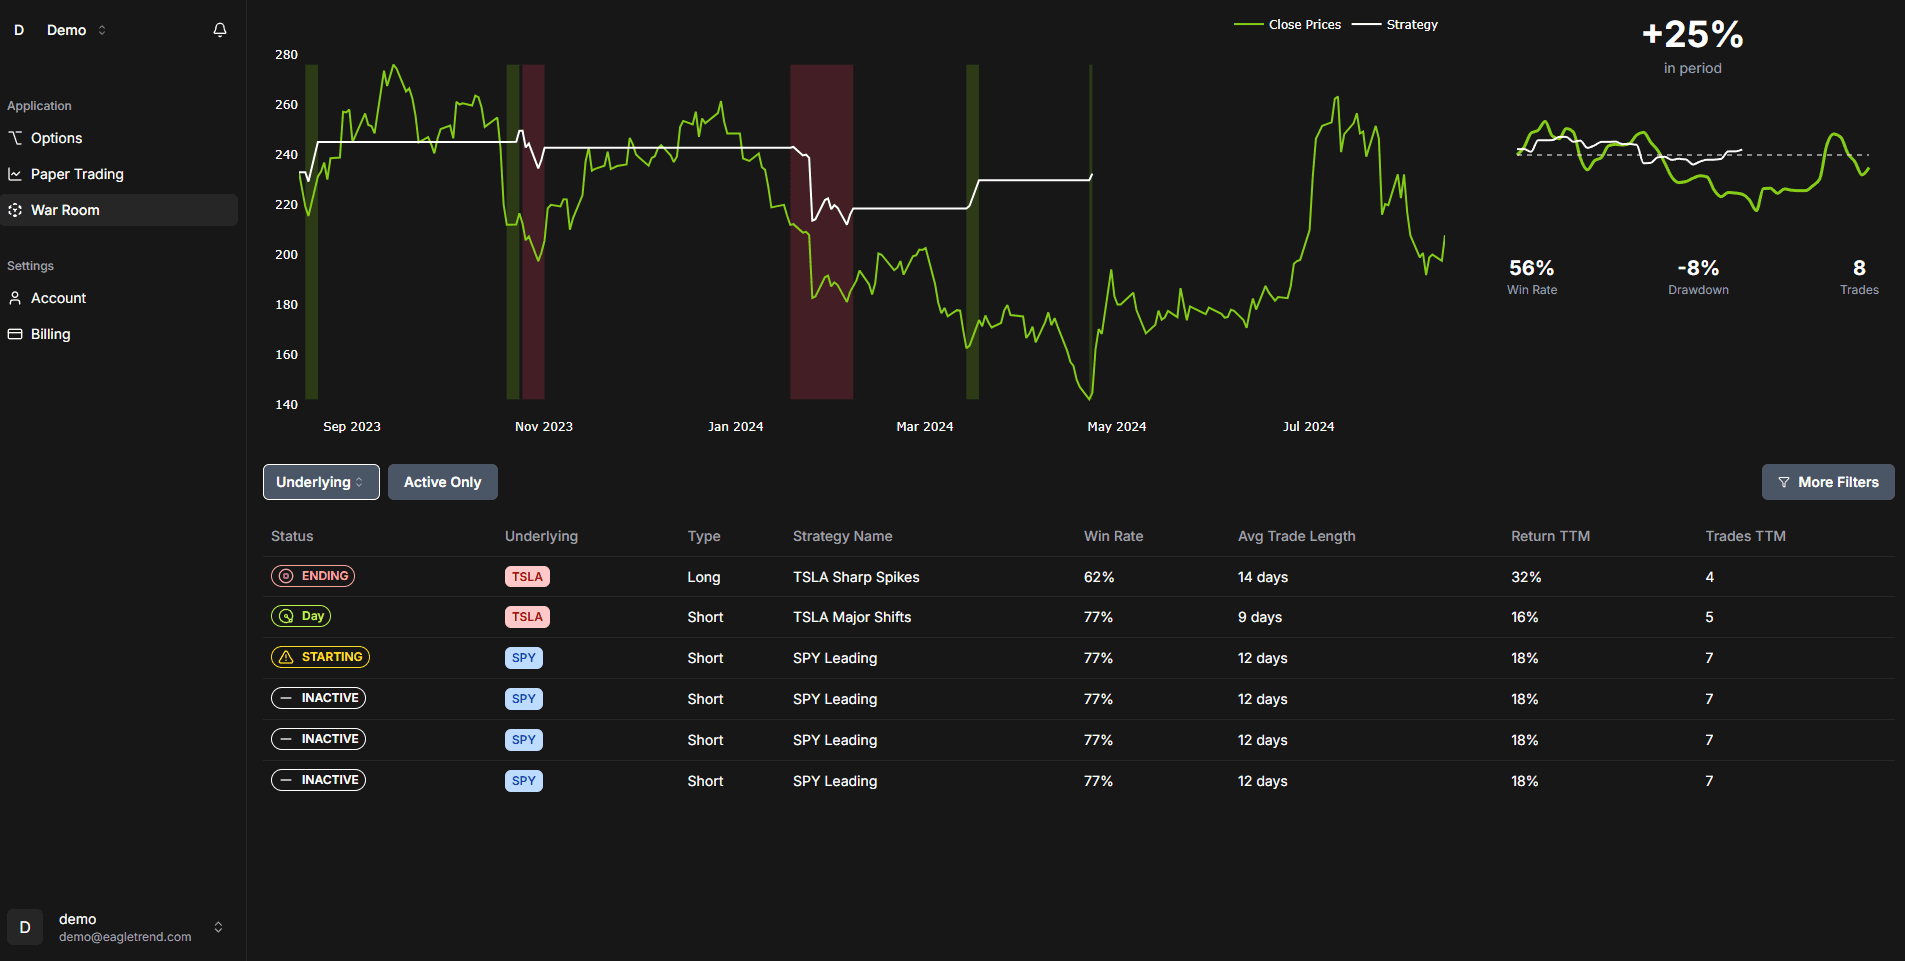Click the mini performance sparkline chart
This screenshot has width=1905, height=961.
(x=1693, y=165)
